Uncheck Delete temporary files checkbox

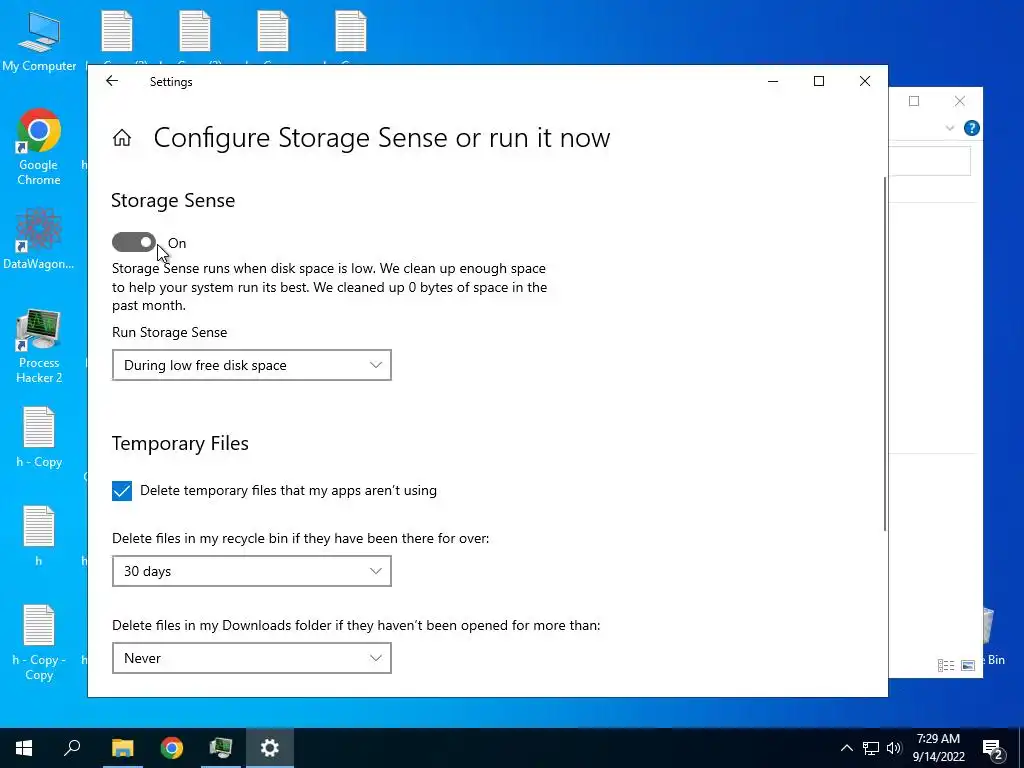pyautogui.click(x=122, y=491)
